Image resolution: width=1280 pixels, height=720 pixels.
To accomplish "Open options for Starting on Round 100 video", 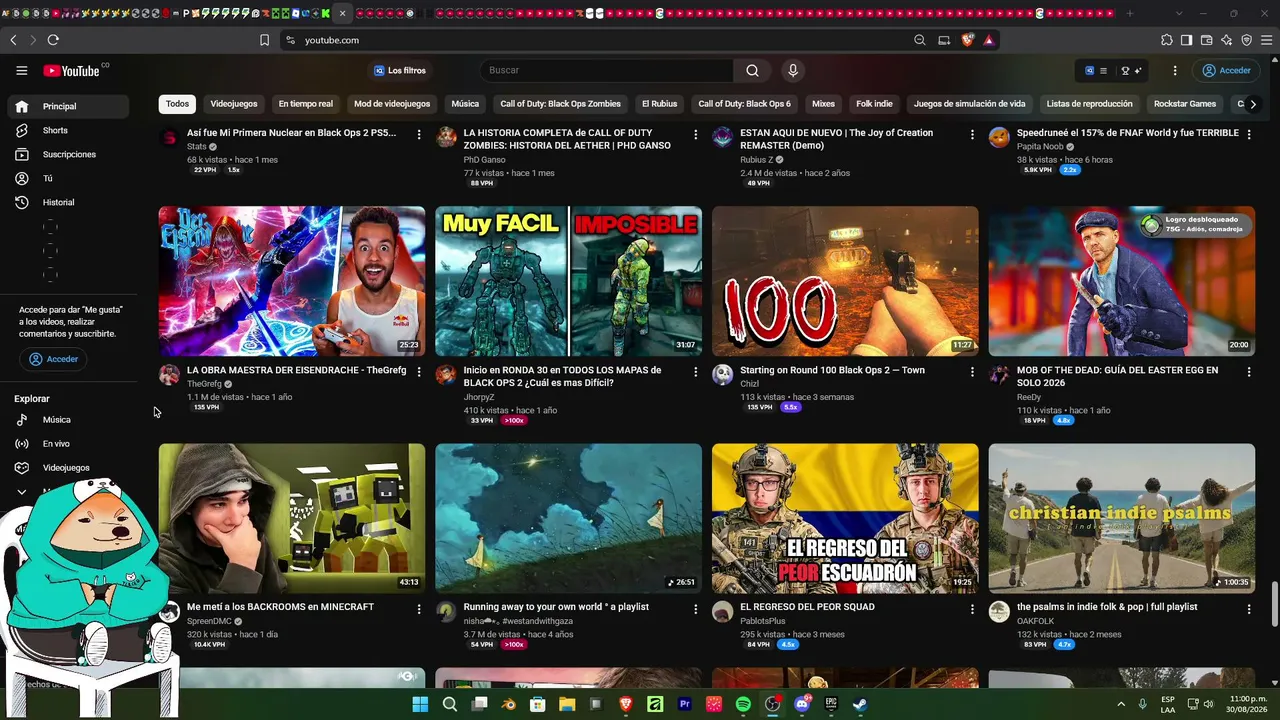I will (x=972, y=371).
